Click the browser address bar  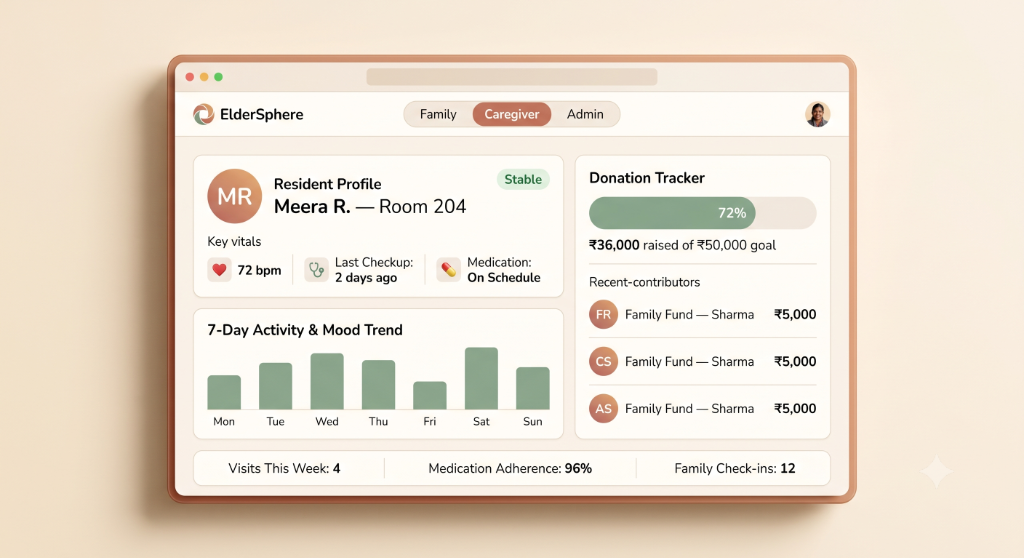click(x=511, y=77)
